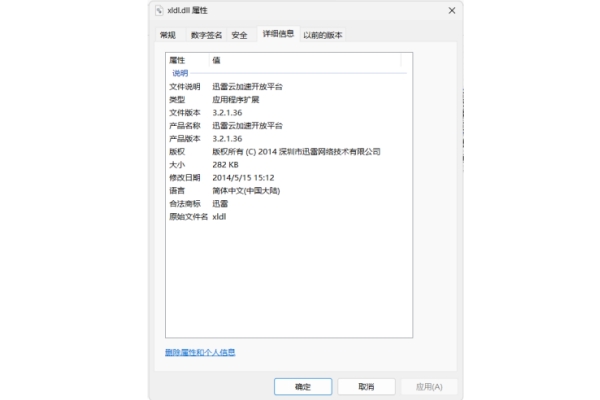Close the properties dialog window
This screenshot has height=400, width=600.
pyautogui.click(x=451, y=10)
